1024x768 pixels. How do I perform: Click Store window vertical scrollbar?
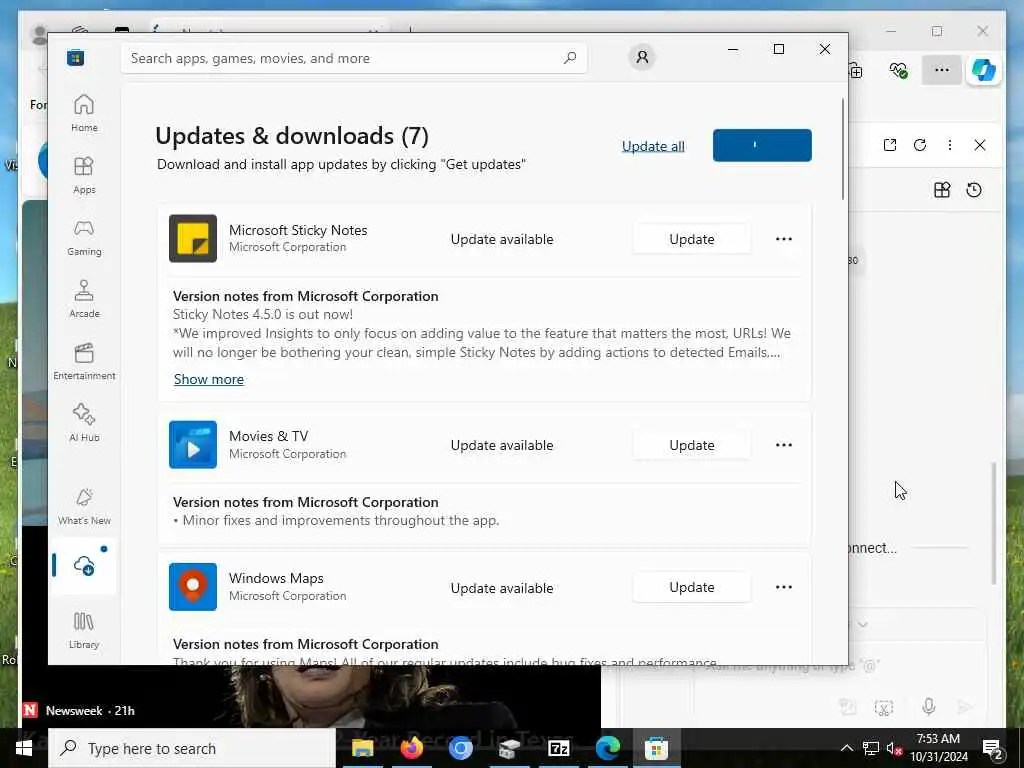(842, 150)
